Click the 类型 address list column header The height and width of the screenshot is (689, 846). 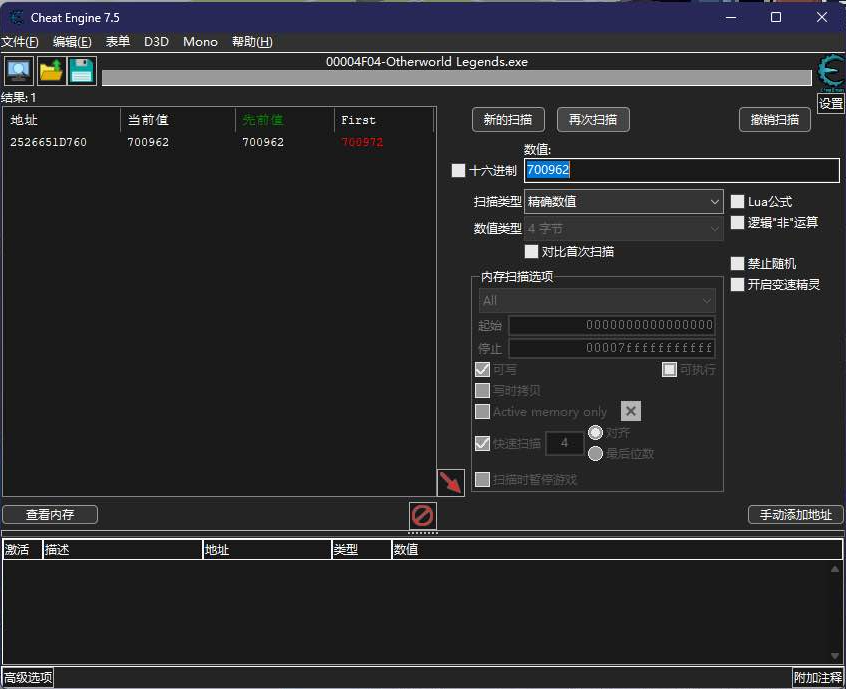361,550
